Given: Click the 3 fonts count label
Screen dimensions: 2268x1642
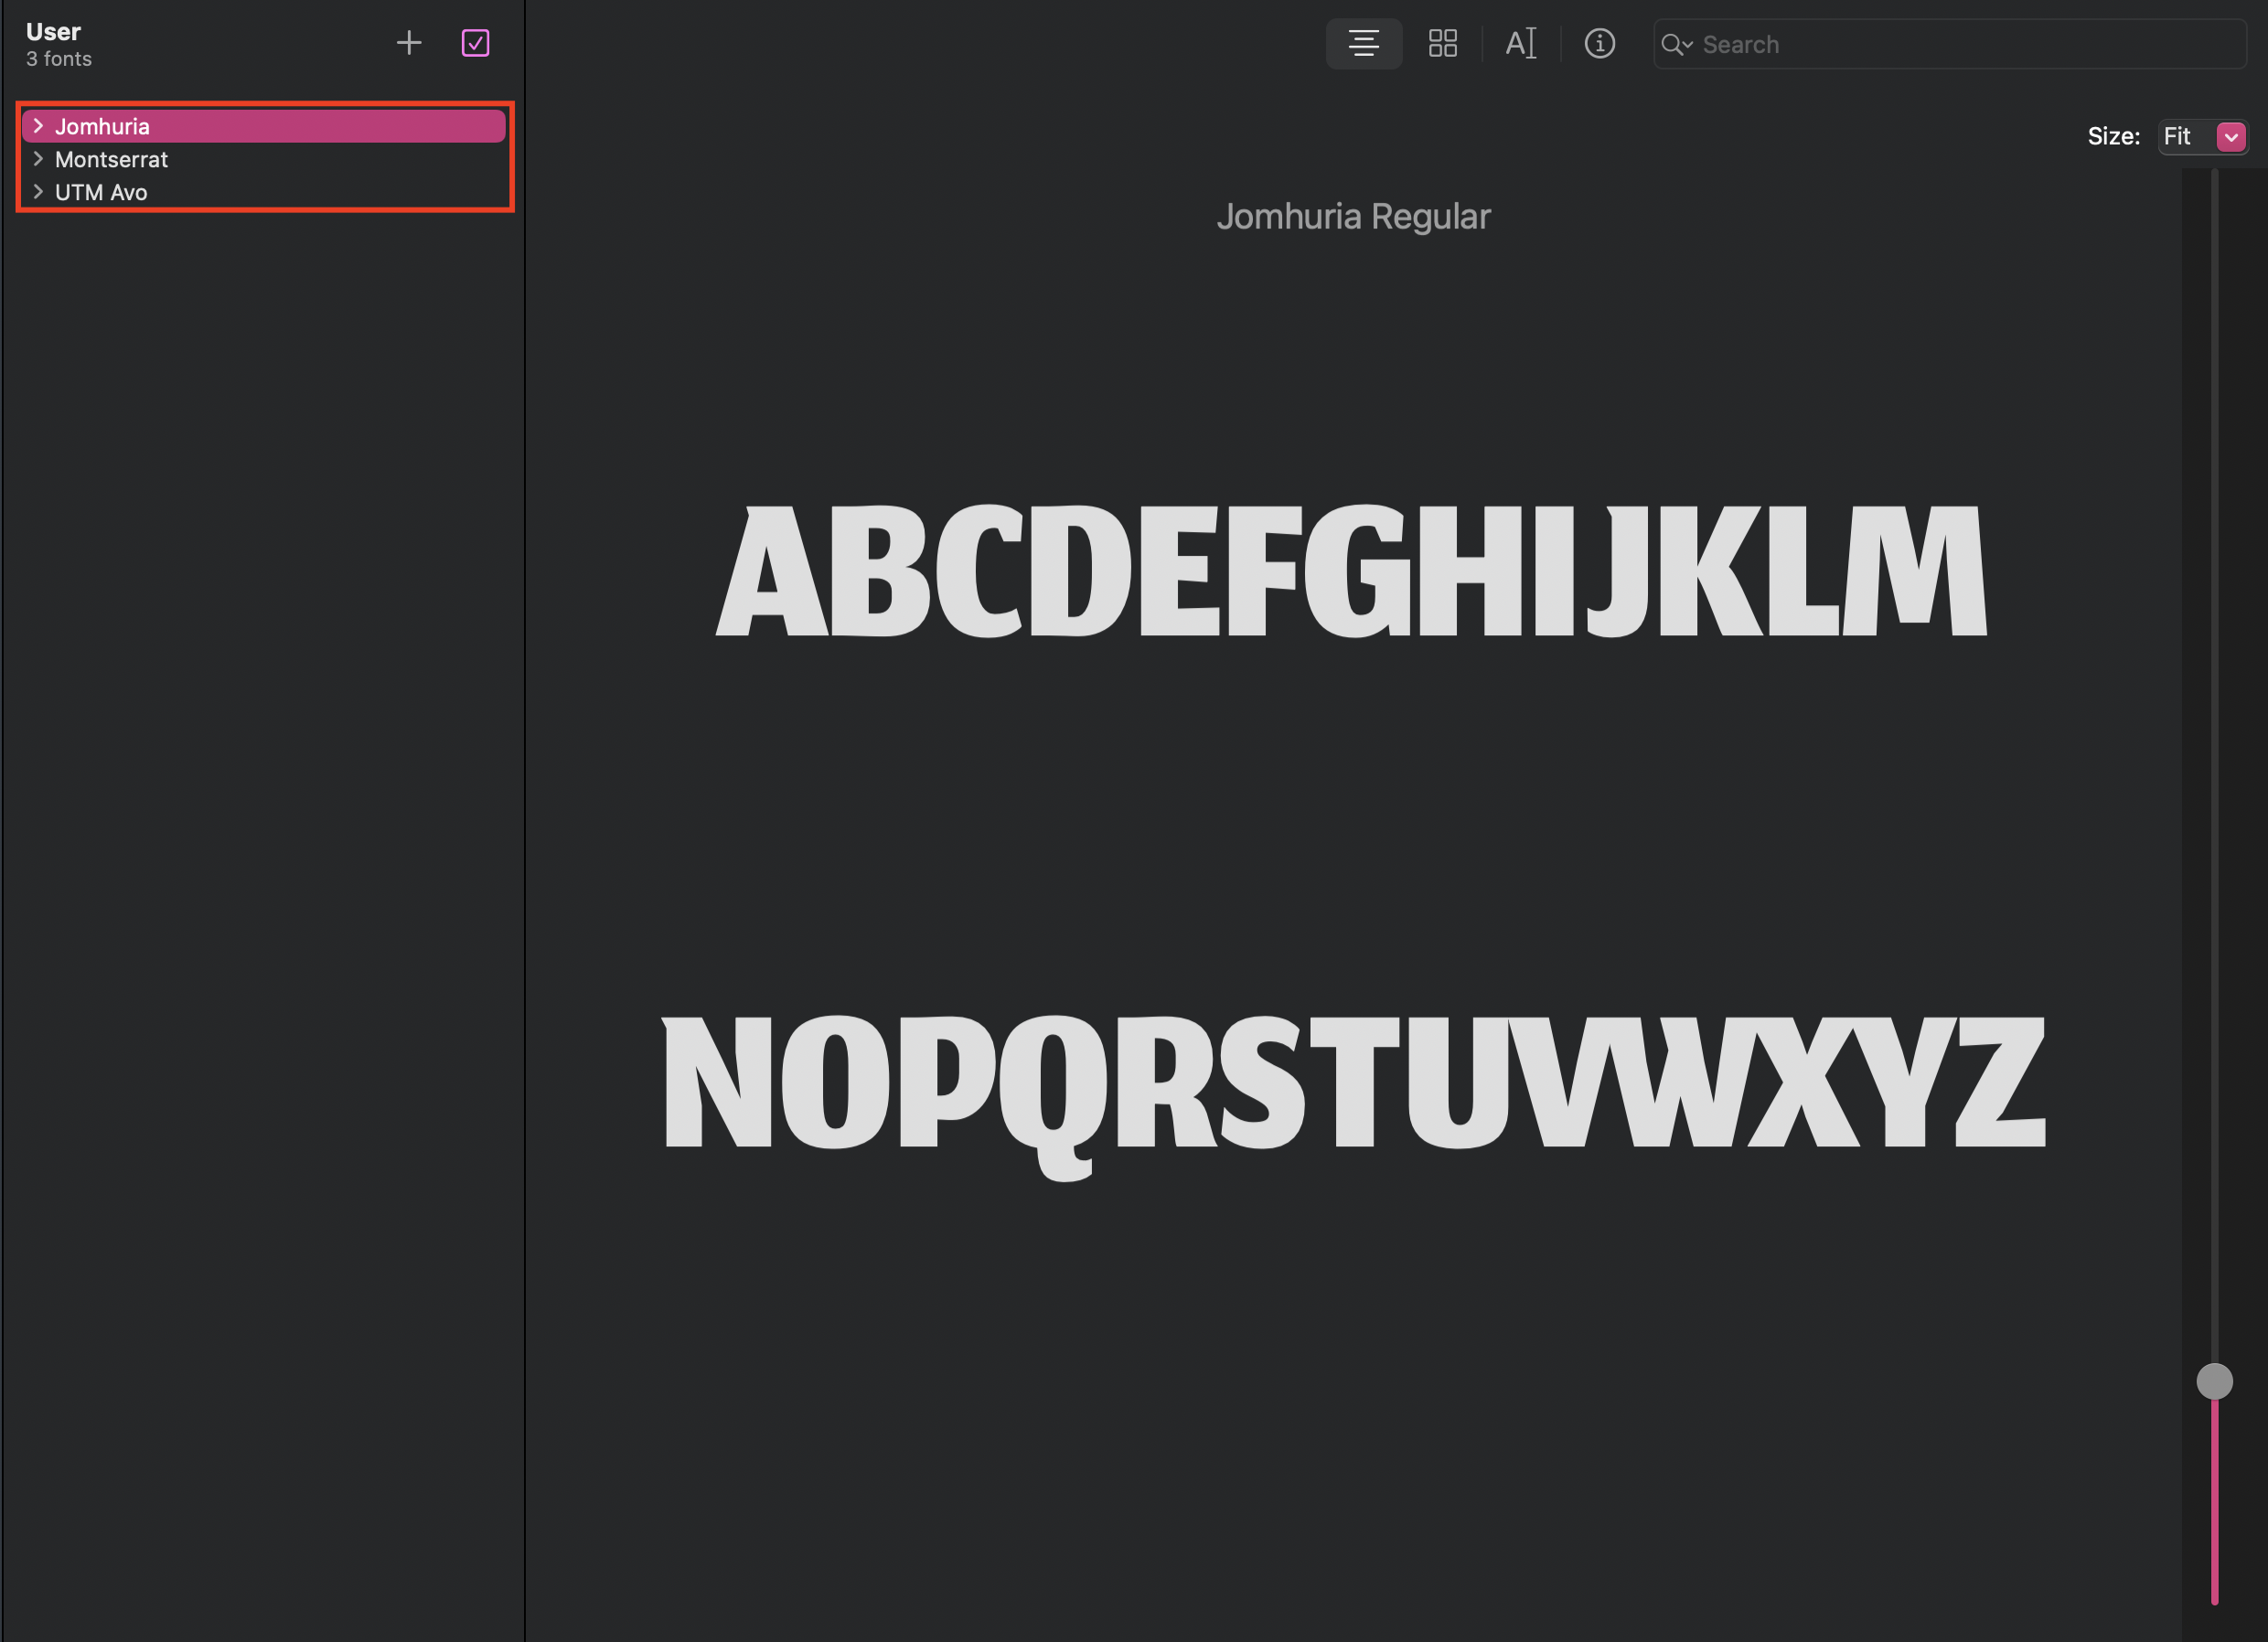Looking at the screenshot, I should [59, 59].
